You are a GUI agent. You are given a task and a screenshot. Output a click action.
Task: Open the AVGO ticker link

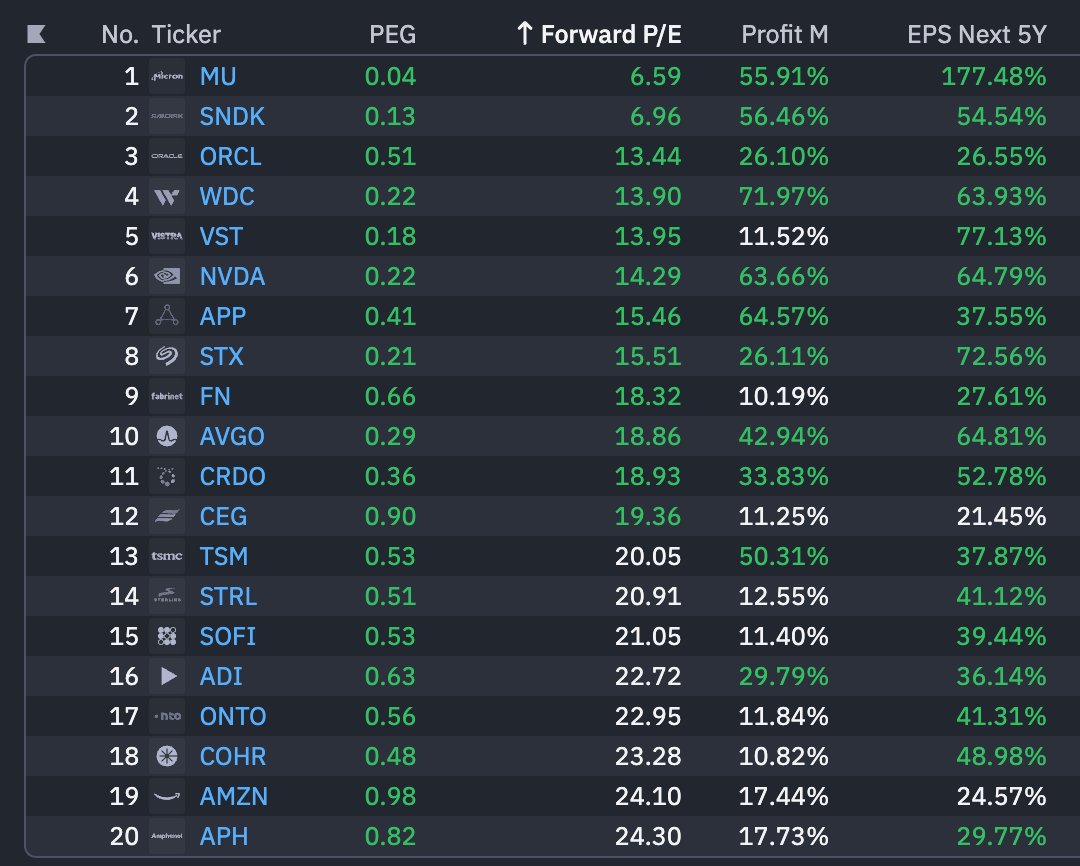[x=232, y=436]
